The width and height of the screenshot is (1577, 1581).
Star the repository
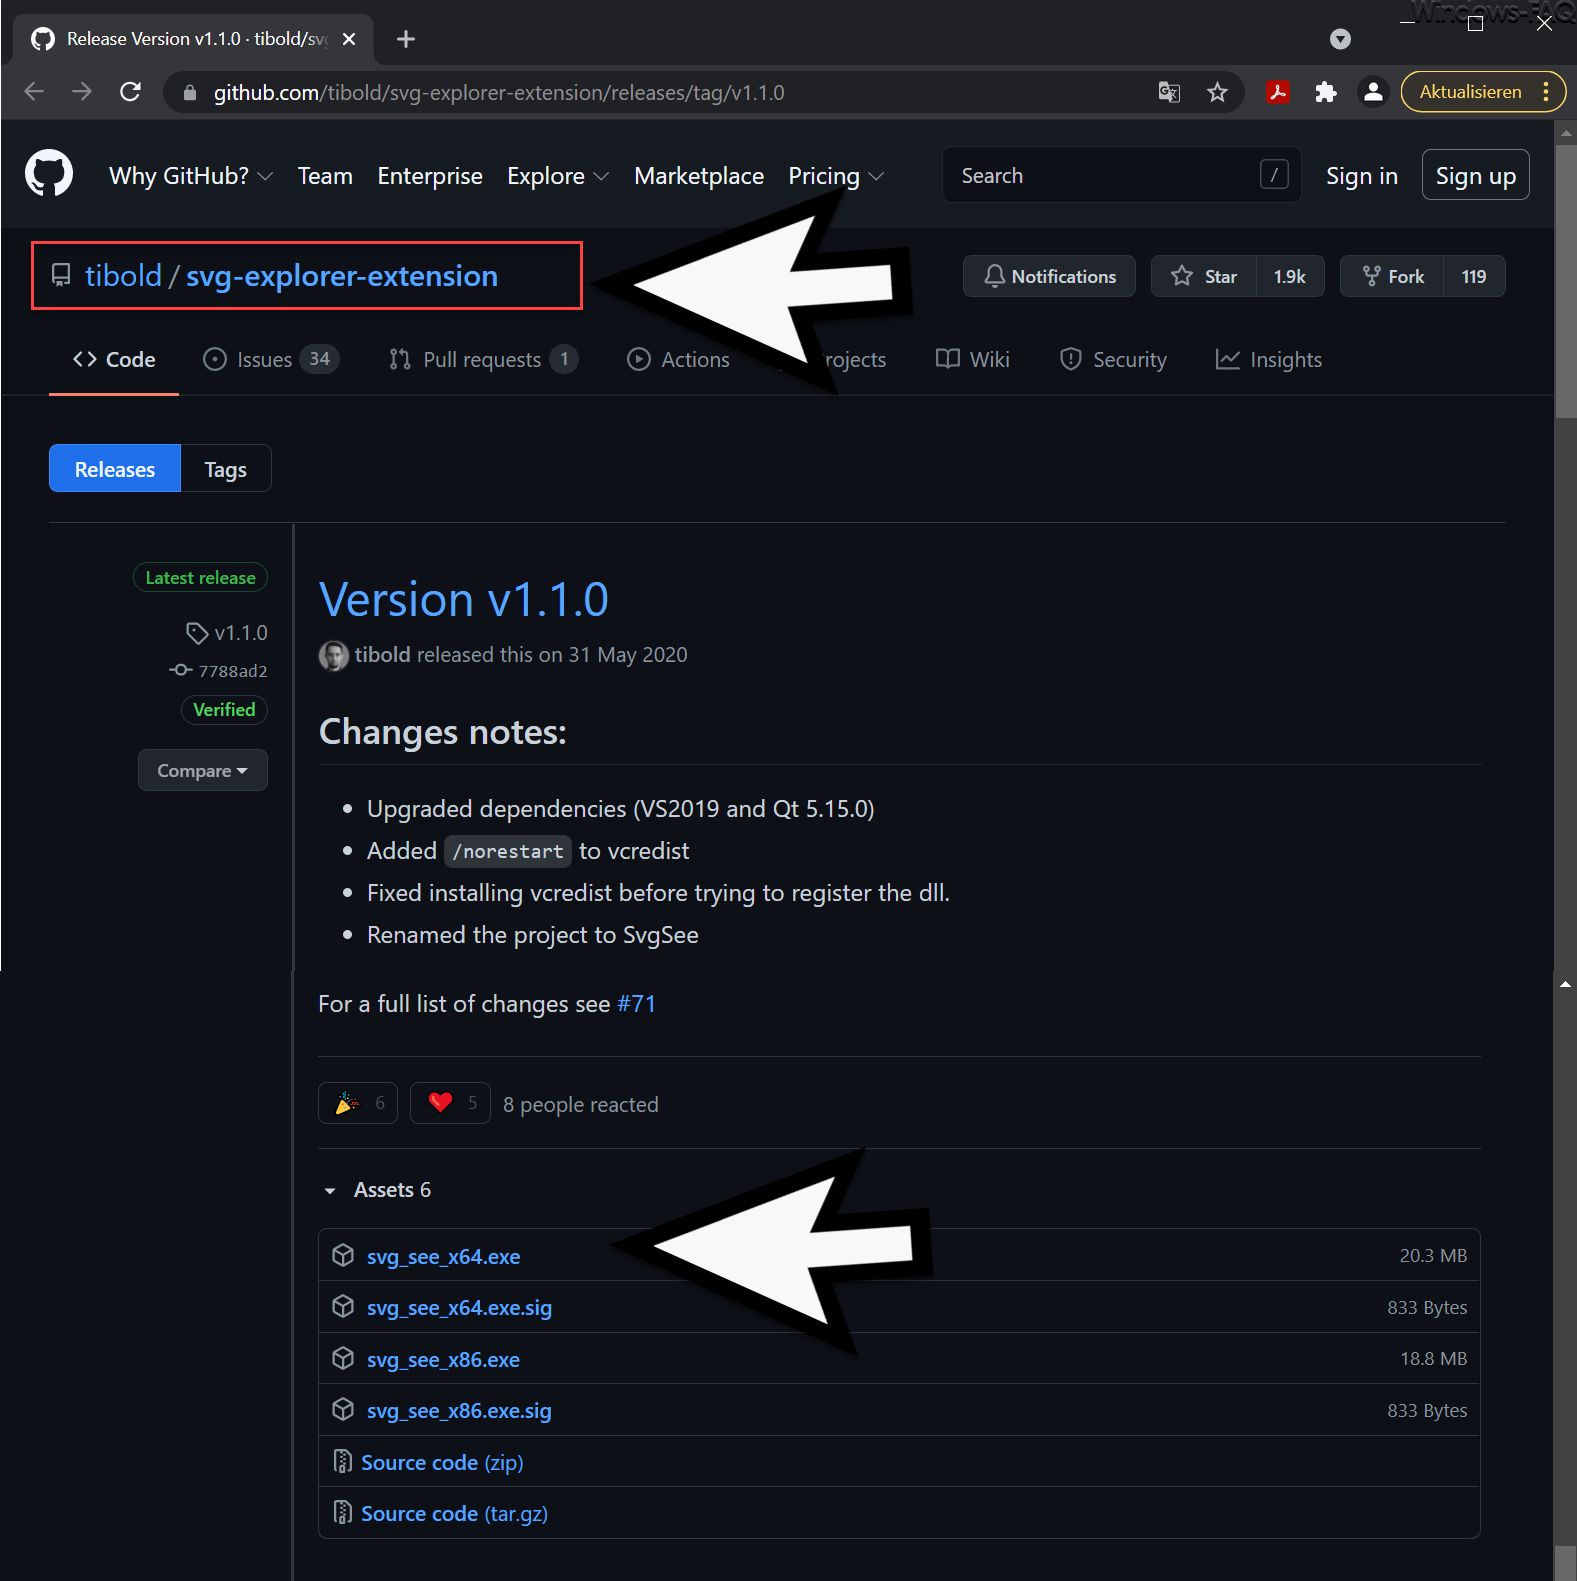(x=1204, y=276)
